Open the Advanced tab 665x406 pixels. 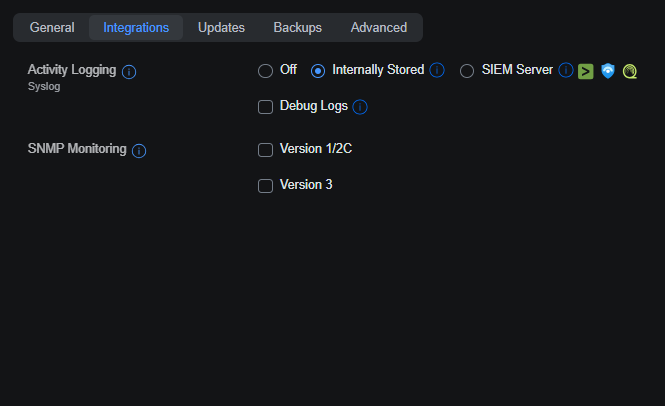click(379, 28)
